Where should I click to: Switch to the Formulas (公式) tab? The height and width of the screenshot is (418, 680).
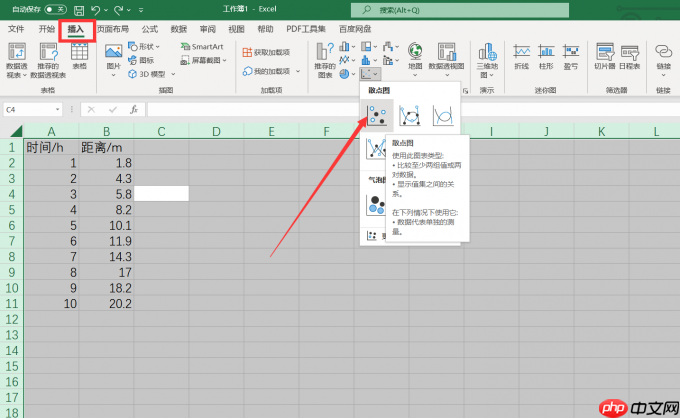149,29
